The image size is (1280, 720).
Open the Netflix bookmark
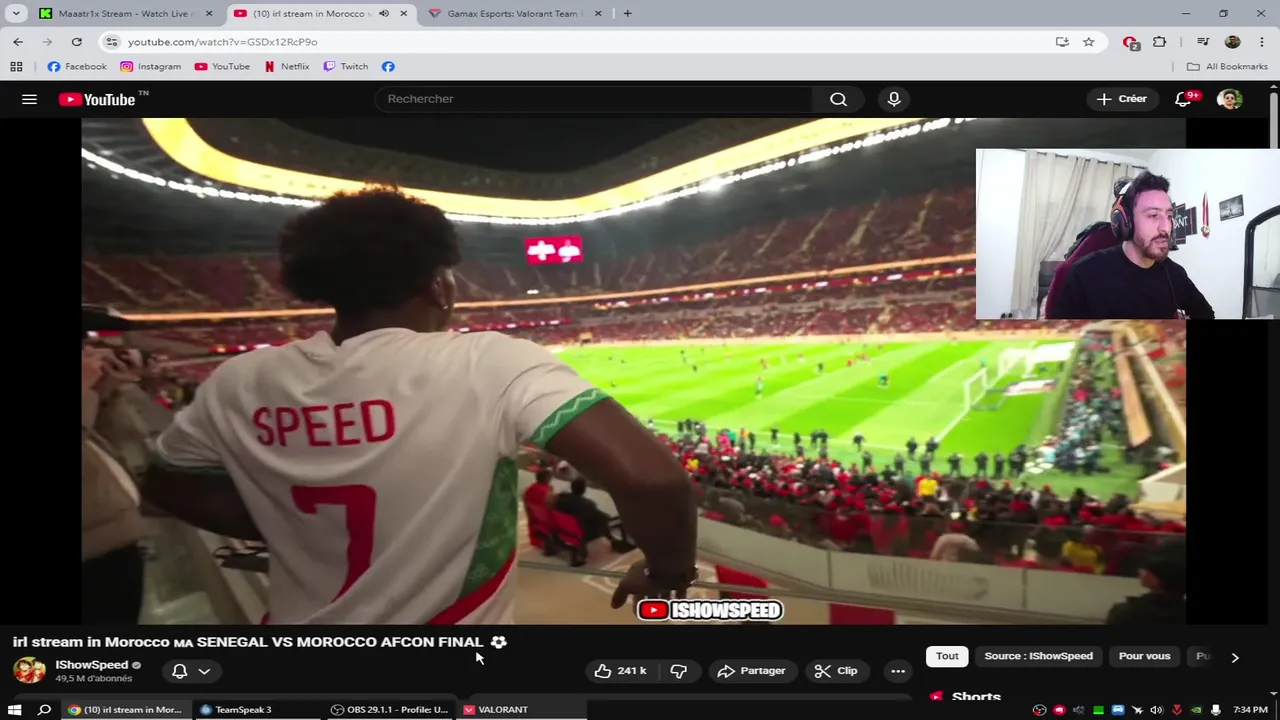(286, 66)
